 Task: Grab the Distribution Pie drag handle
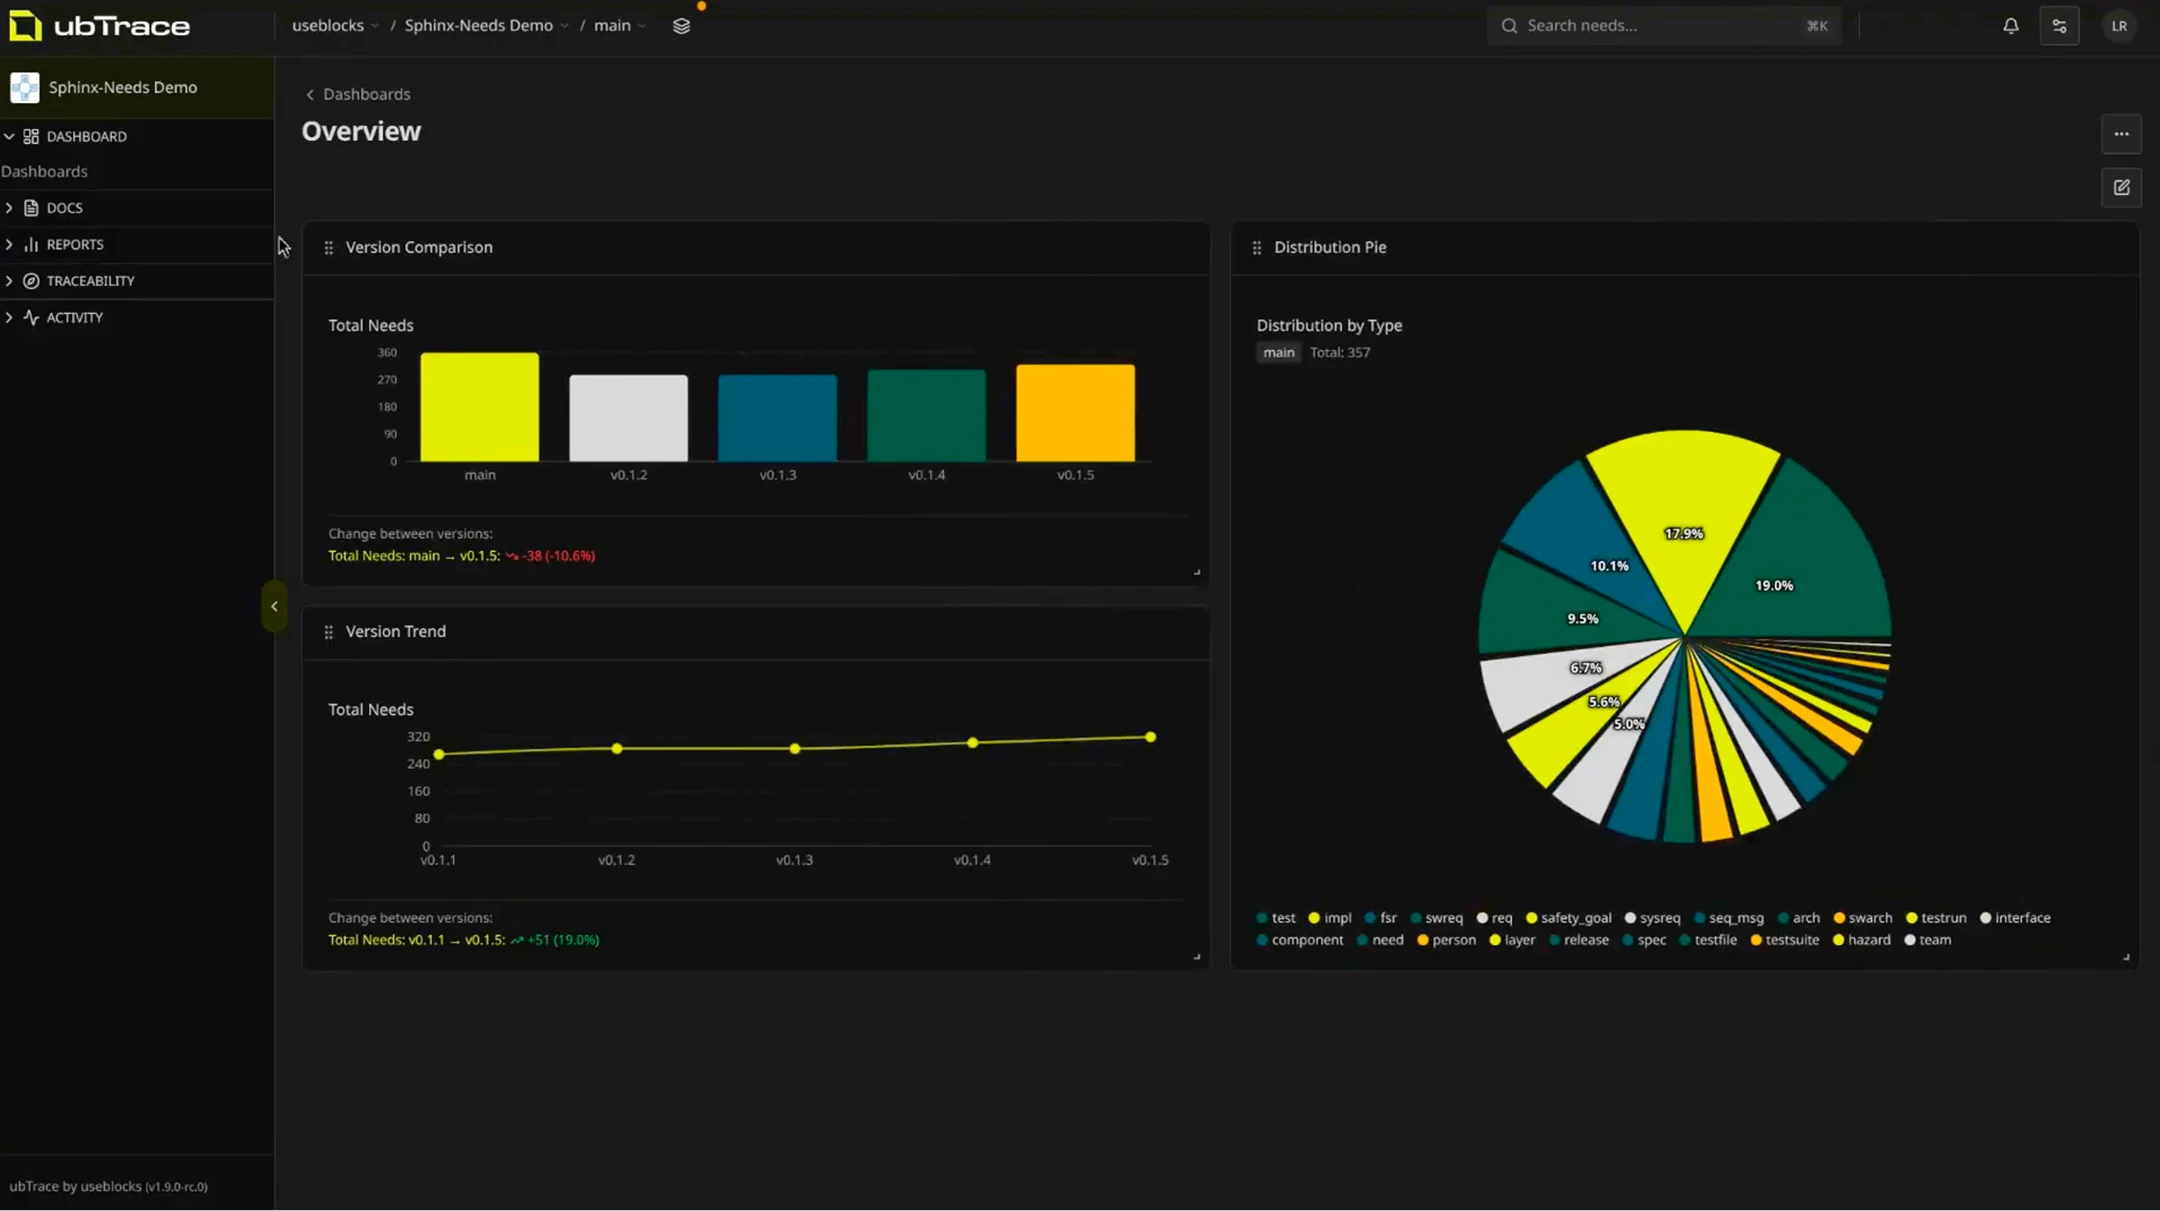1257,247
